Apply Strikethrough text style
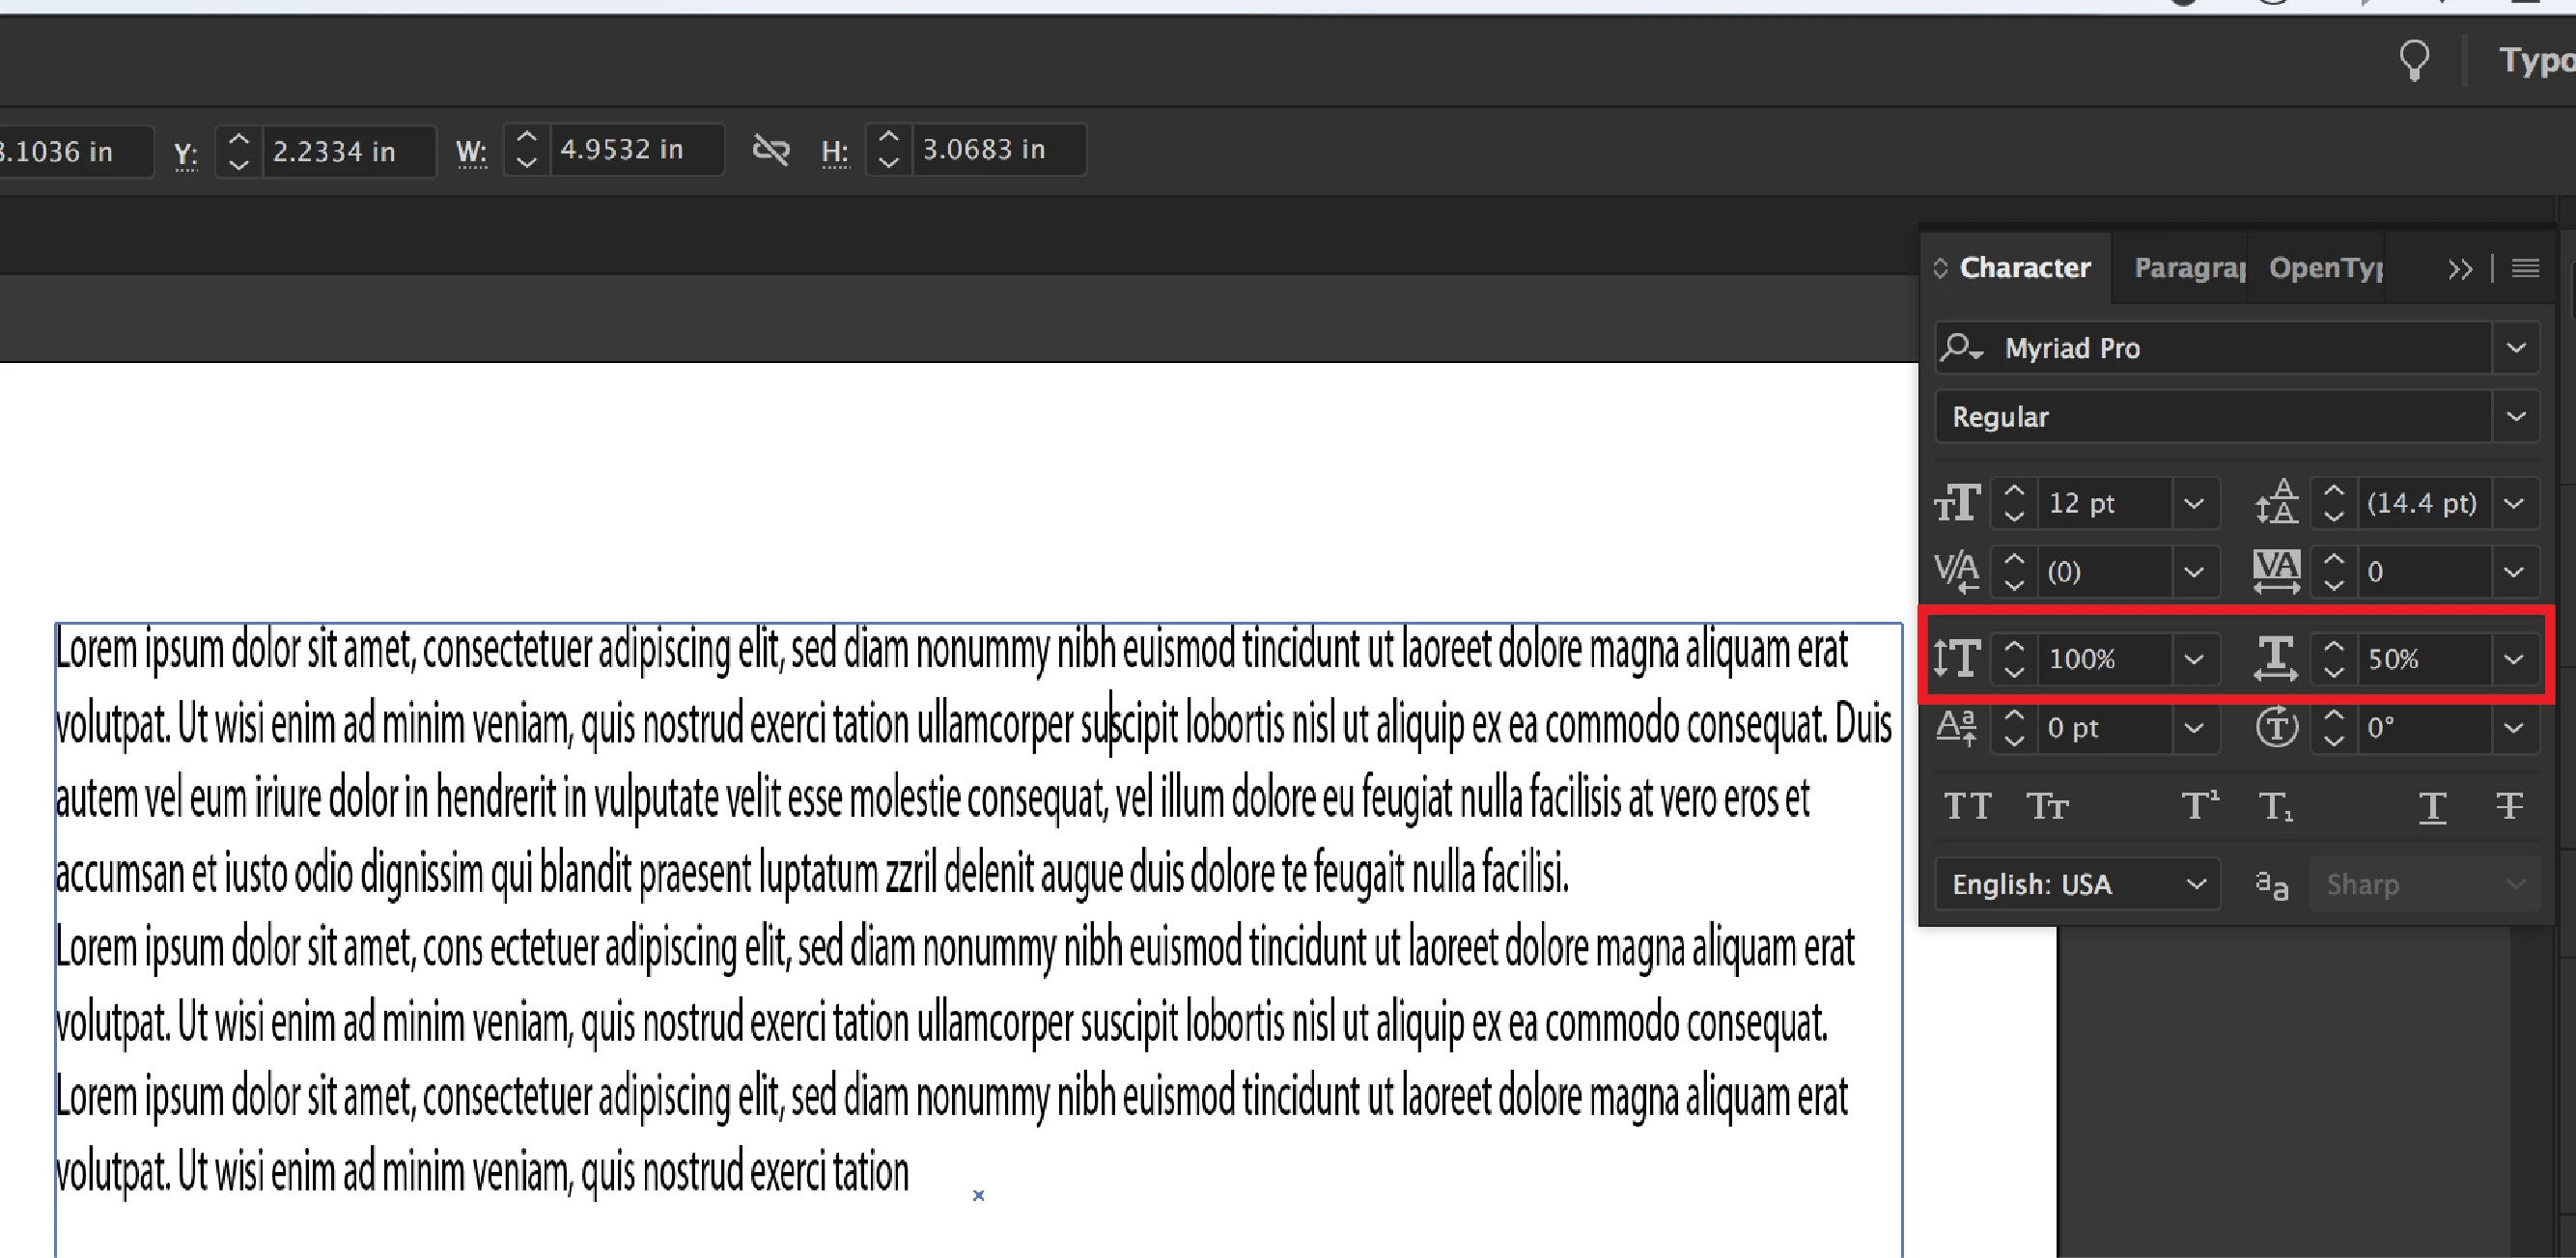 point(2509,806)
